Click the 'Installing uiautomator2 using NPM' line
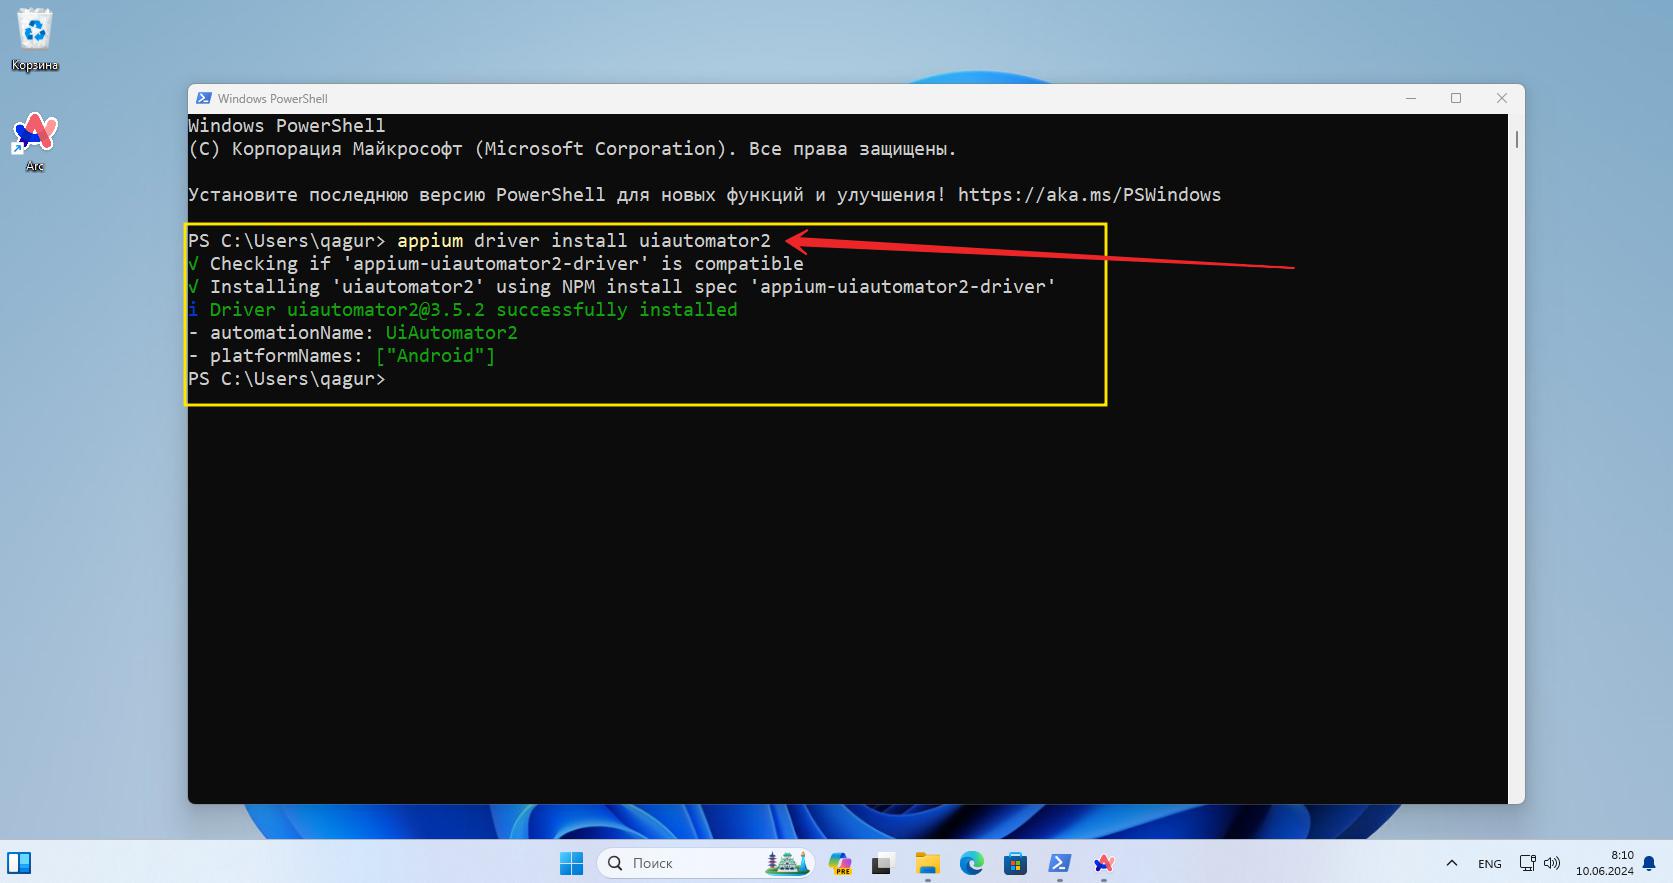The width and height of the screenshot is (1673, 883). tap(622, 287)
